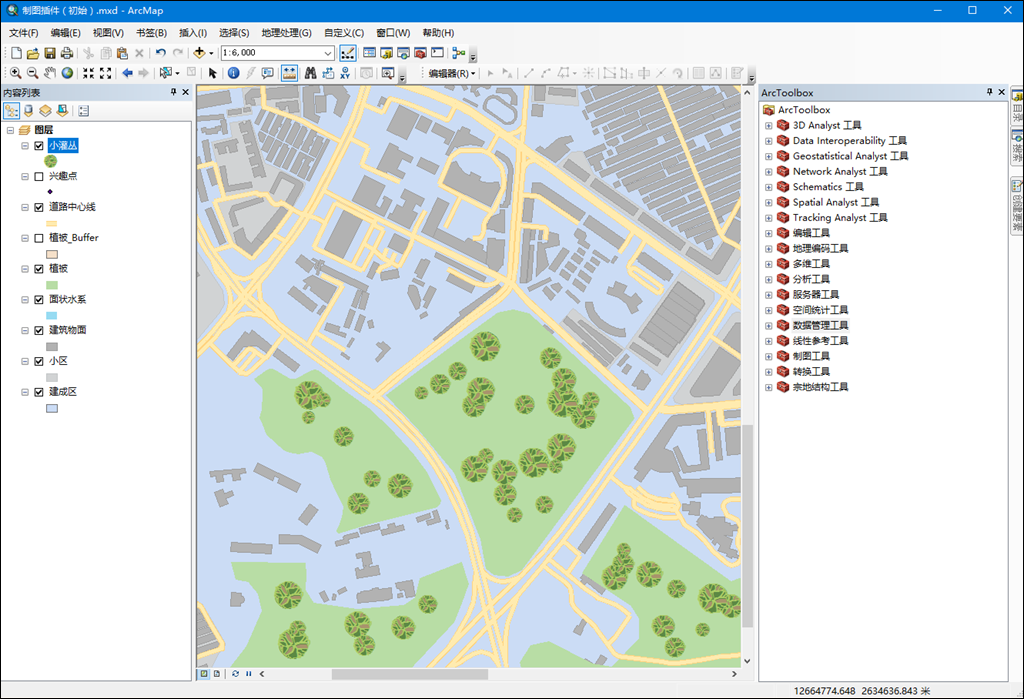This screenshot has width=1024, height=699.
Task: Uncheck the 建成区 layer checkbox
Action: click(39, 392)
